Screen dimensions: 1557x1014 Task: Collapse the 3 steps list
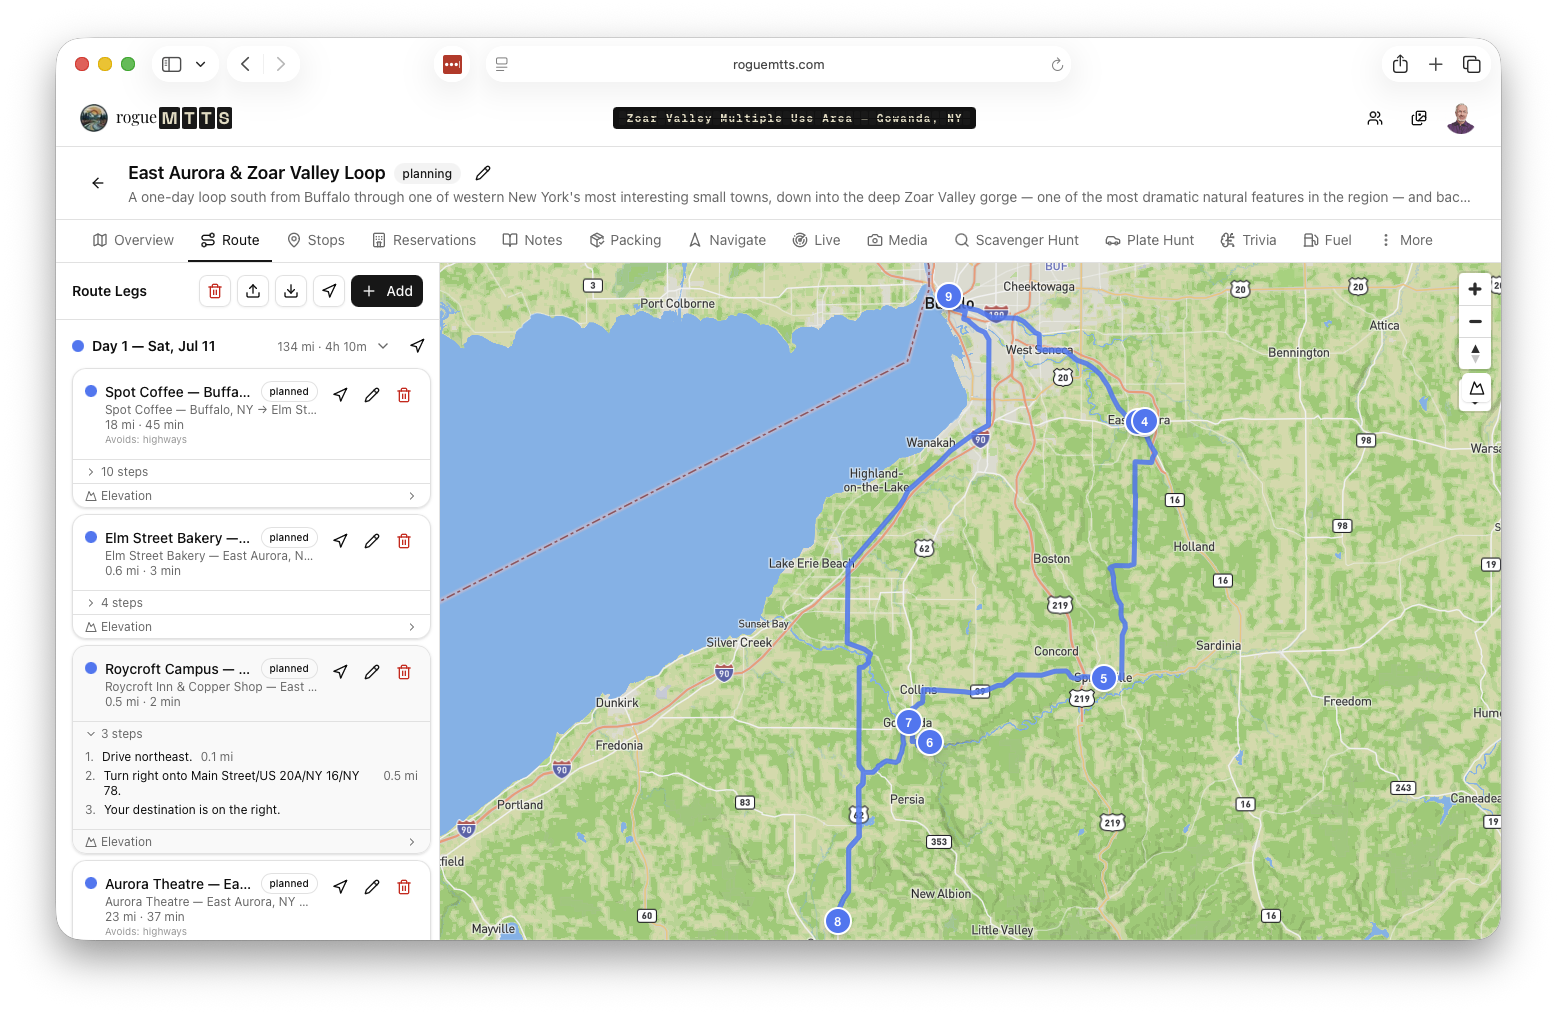coord(120,734)
